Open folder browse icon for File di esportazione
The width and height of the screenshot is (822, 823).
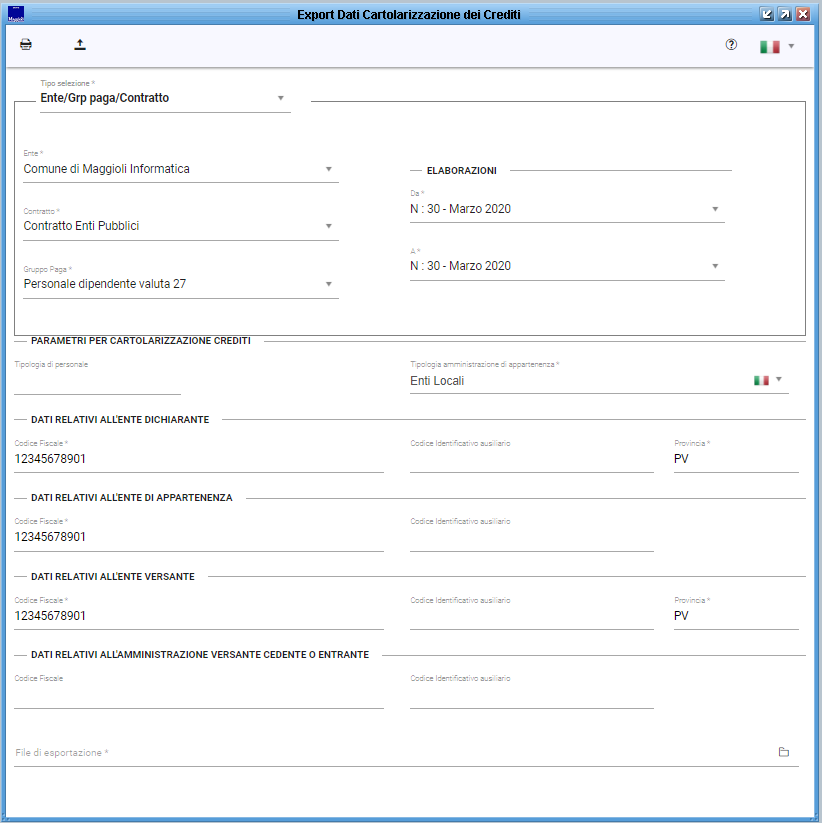(784, 752)
